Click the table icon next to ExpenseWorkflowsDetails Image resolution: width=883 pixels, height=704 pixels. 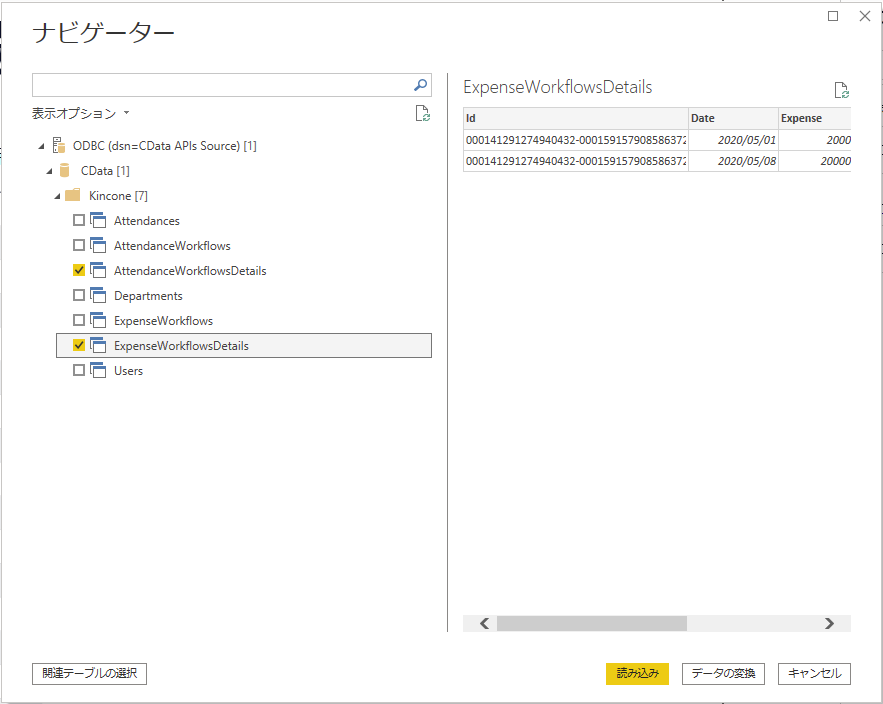(x=98, y=345)
